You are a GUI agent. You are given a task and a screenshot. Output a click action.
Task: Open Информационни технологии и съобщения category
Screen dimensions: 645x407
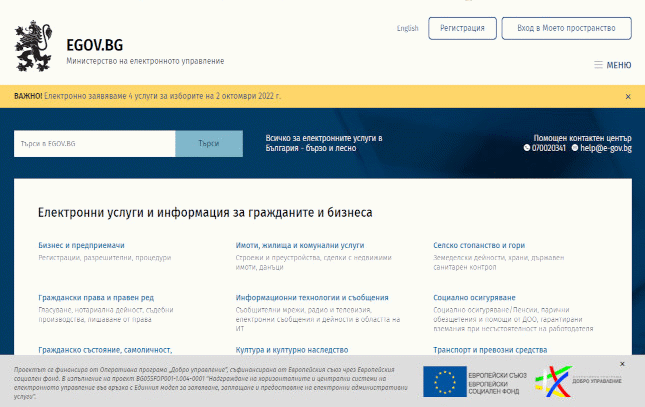[312, 298]
